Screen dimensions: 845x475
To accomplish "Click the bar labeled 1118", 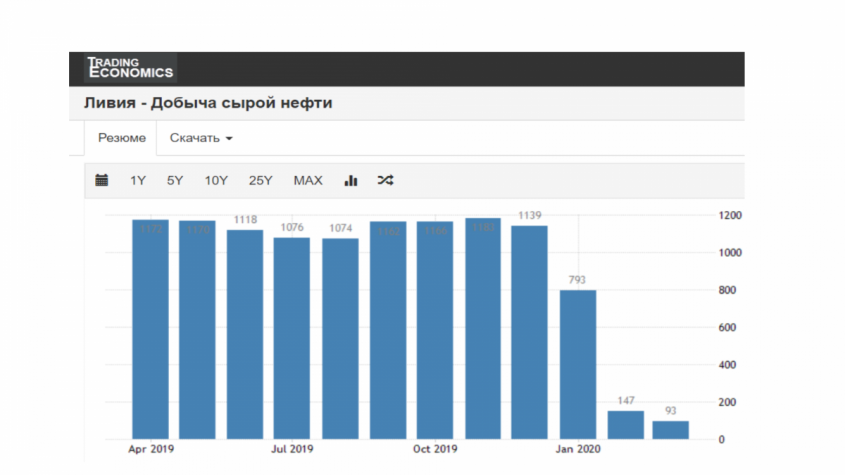I will click(245, 334).
